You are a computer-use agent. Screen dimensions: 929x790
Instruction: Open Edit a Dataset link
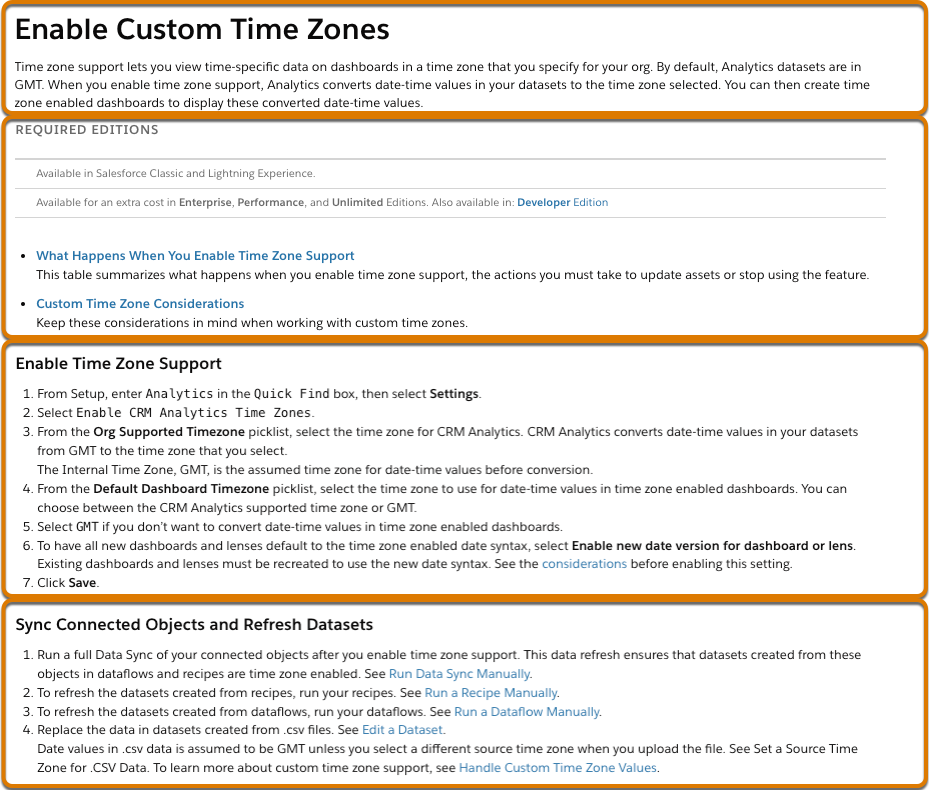point(402,730)
